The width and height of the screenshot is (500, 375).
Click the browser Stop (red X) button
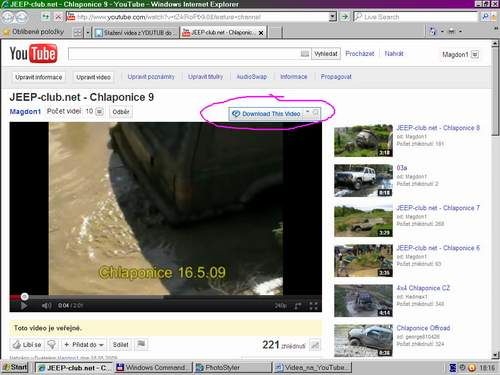[58, 17]
